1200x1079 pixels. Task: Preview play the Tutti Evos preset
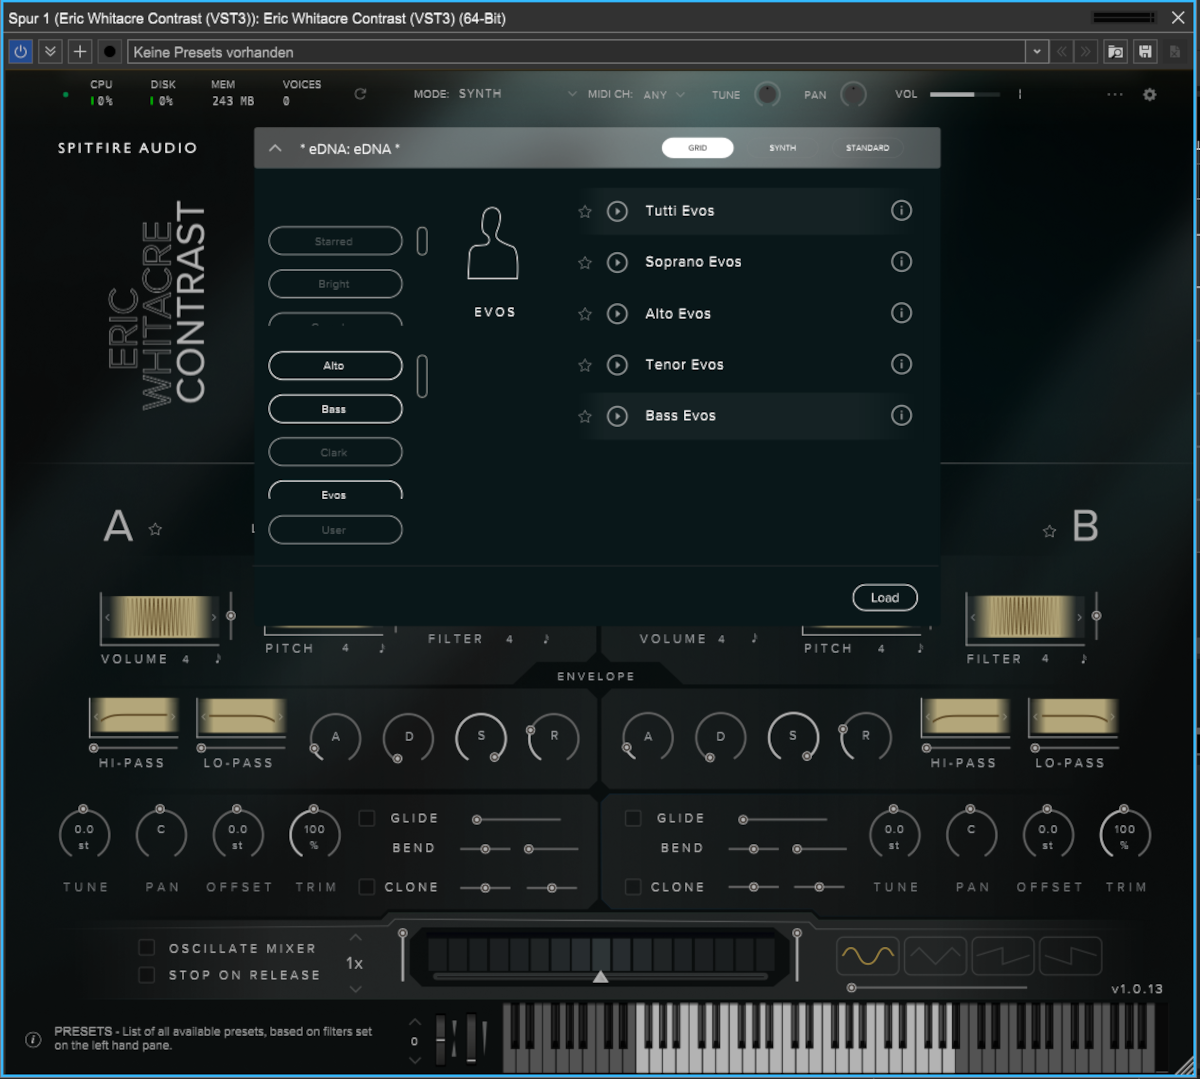pos(618,211)
